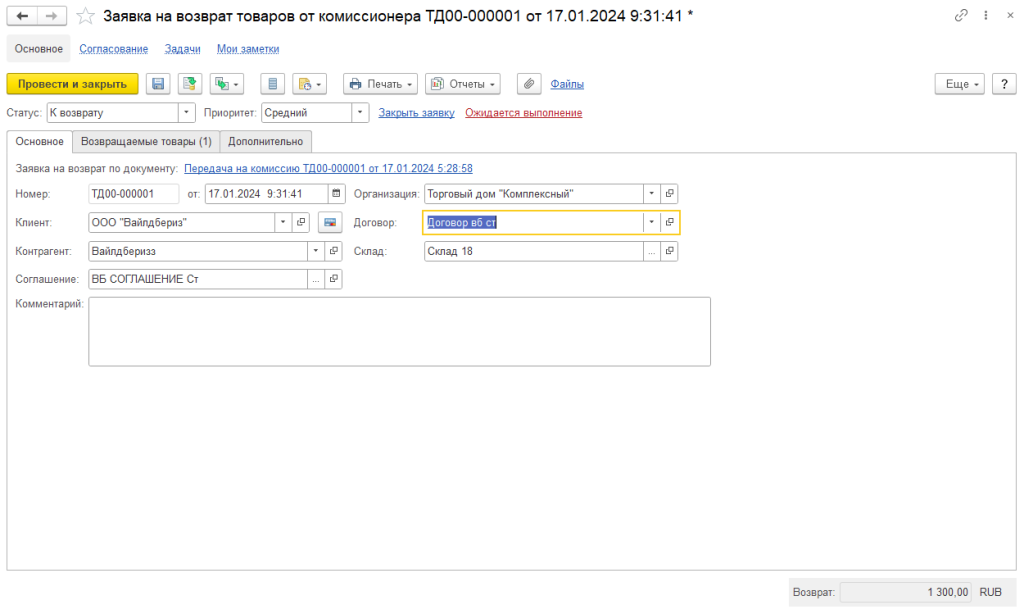Open the Печать dropdown menu
This screenshot has width=1024, height=614.
pyautogui.click(x=381, y=84)
